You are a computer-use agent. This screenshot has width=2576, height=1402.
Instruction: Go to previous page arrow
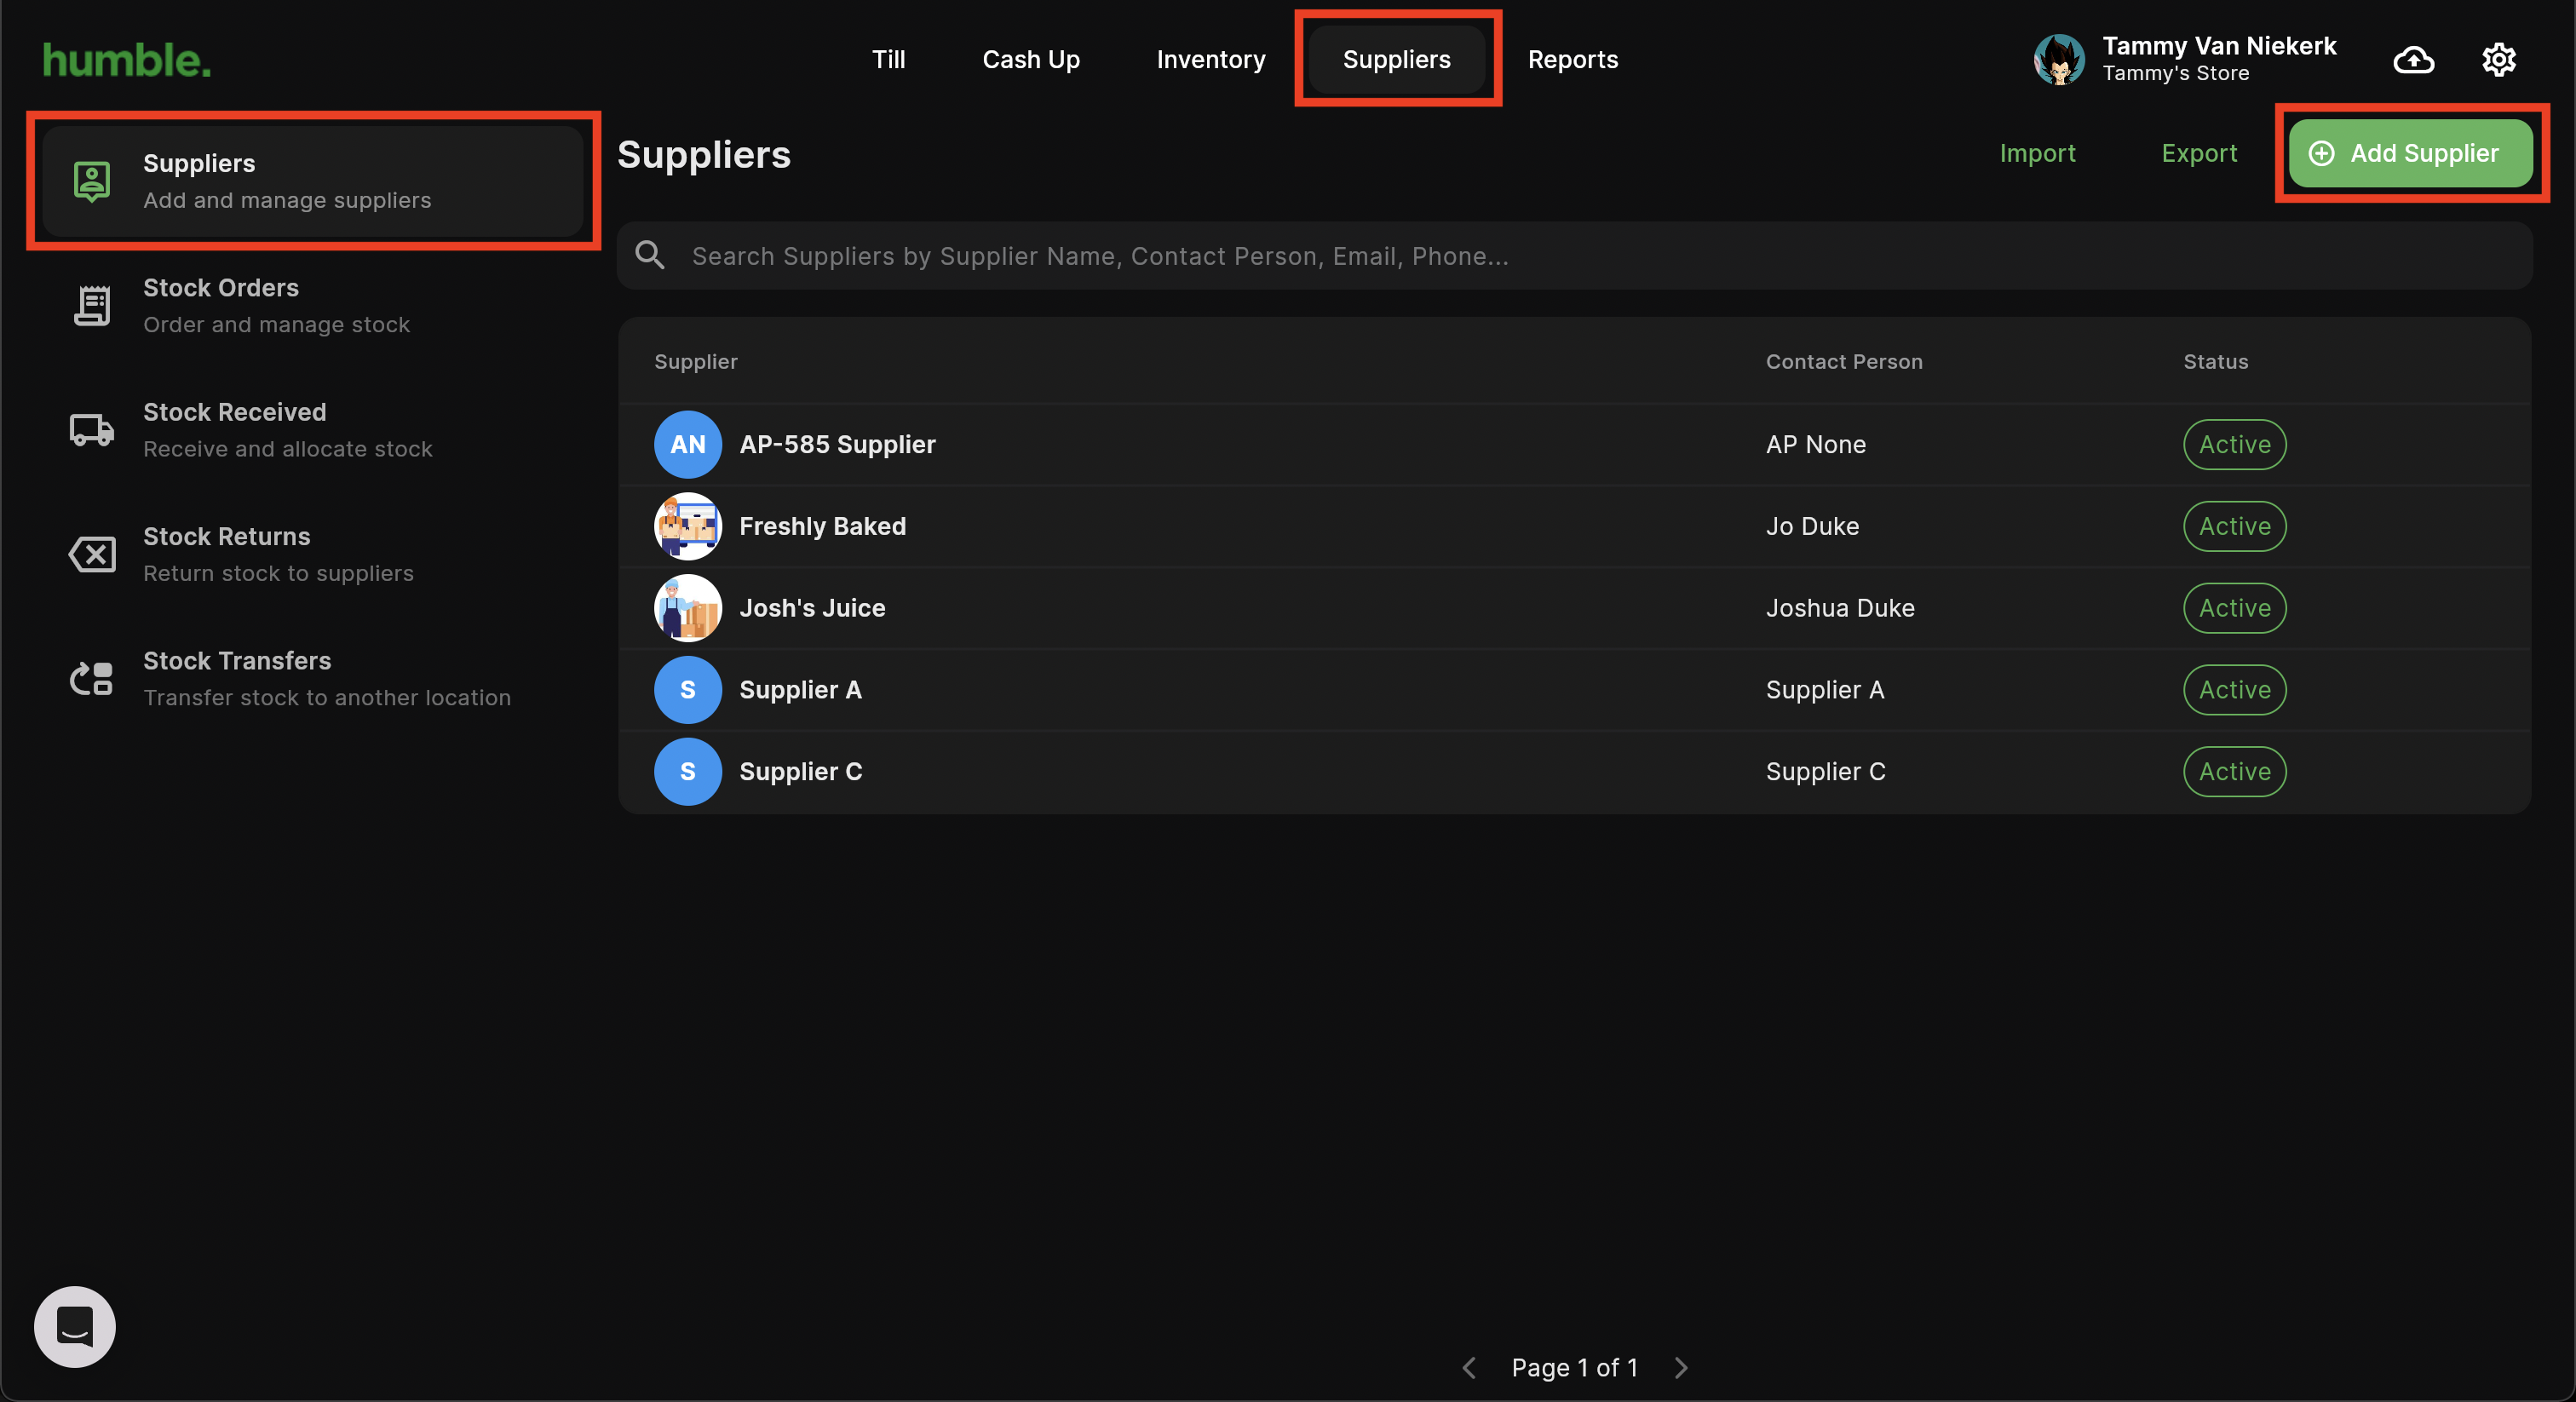tap(1469, 1367)
